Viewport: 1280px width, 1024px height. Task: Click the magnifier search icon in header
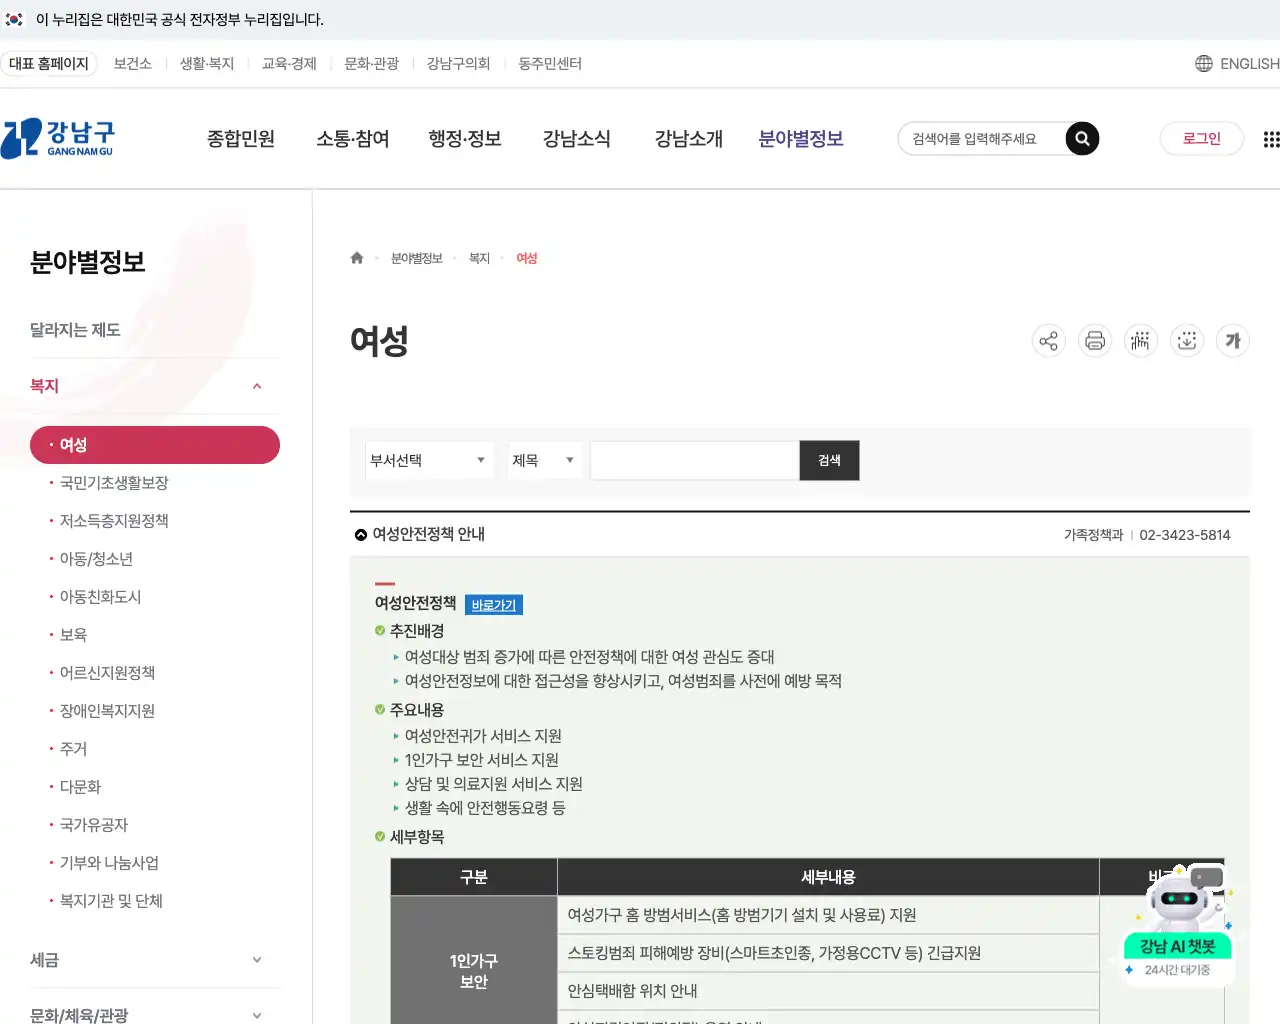tap(1082, 139)
